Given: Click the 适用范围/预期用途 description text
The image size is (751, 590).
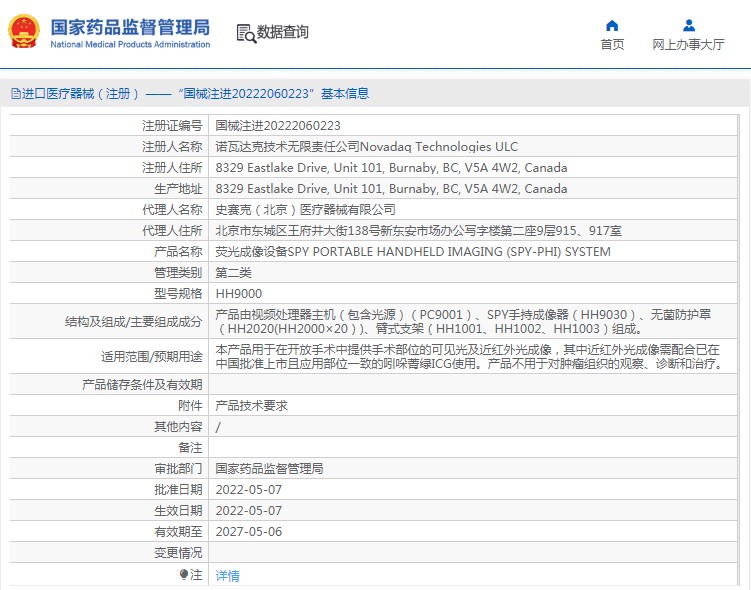Looking at the screenshot, I should pos(470,356).
